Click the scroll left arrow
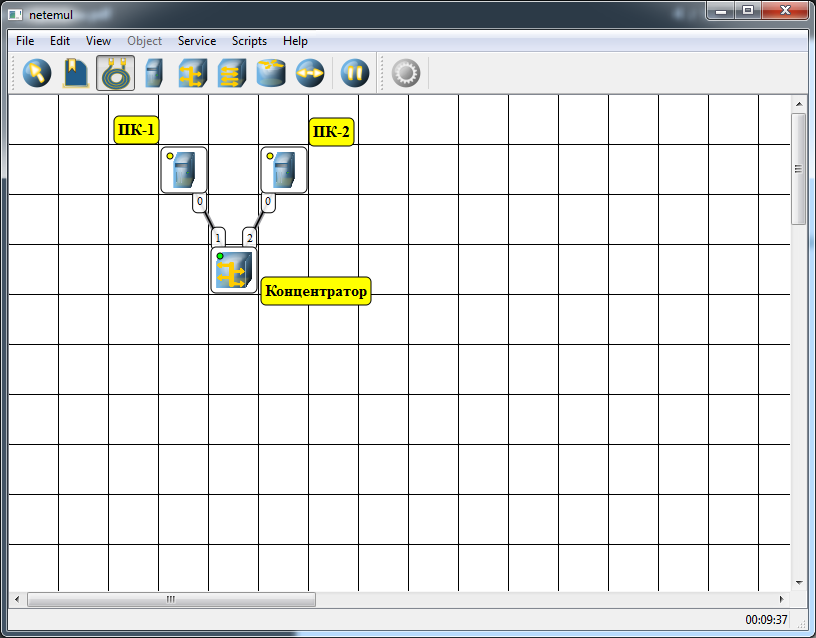This screenshot has height=638, width=816. [17, 599]
